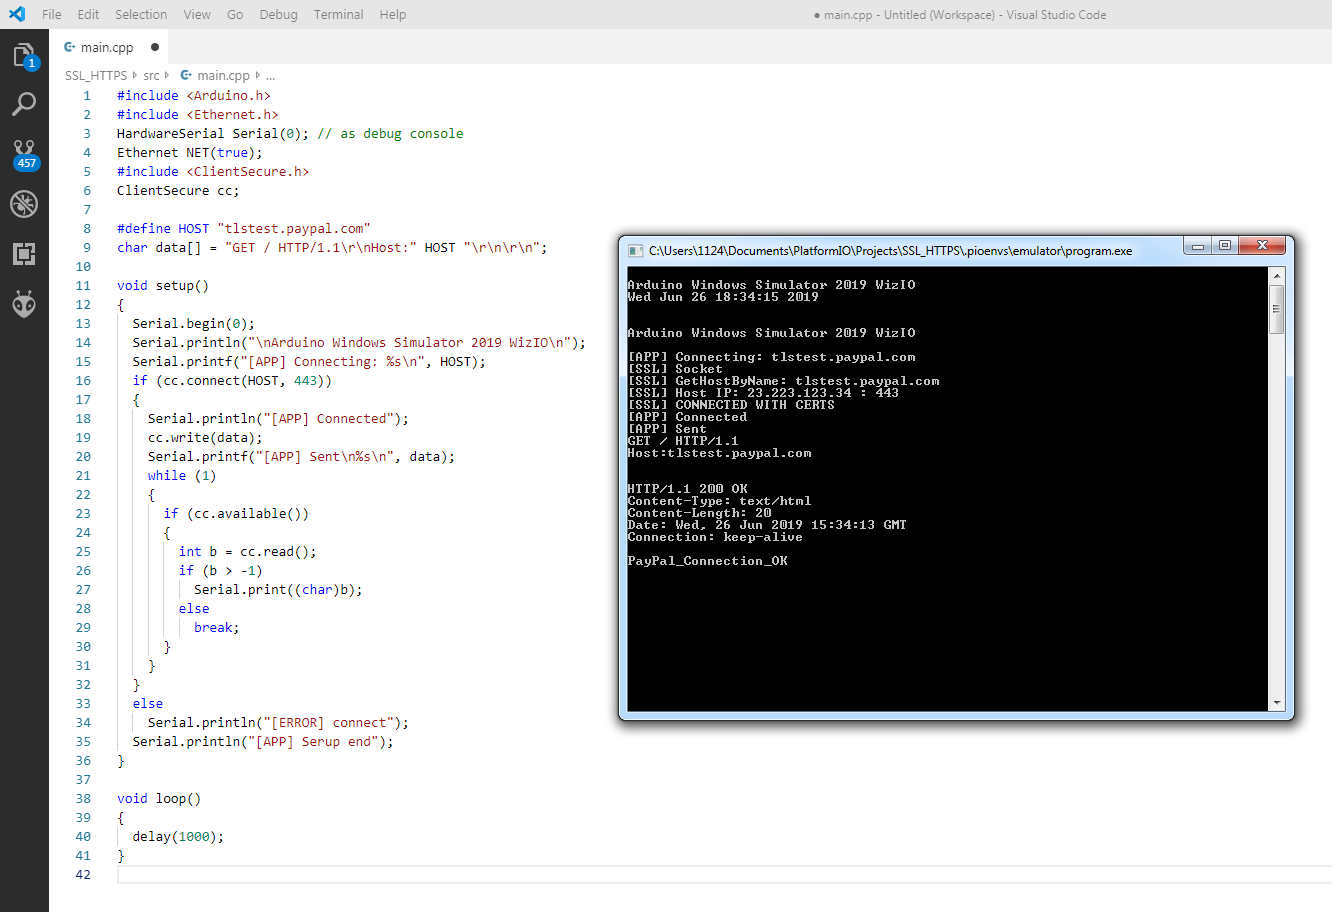Open the Debug menu

click(x=278, y=14)
